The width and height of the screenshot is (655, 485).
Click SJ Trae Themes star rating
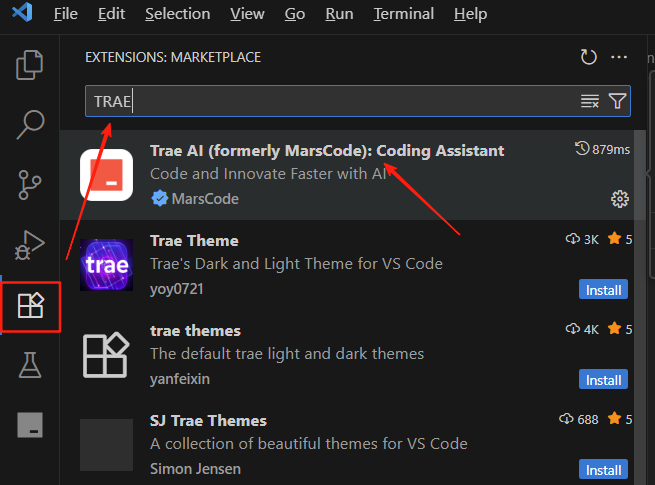(x=619, y=419)
